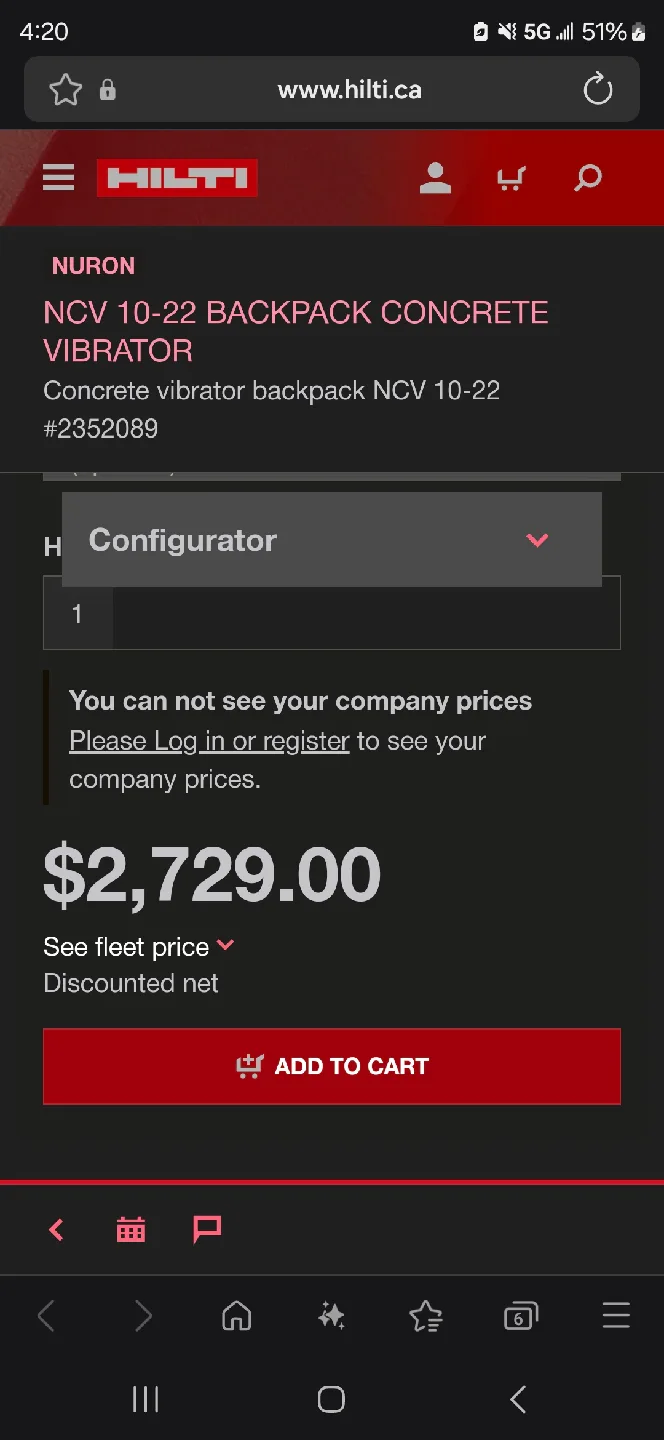
Task: Go to browser home page
Action: [237, 1316]
